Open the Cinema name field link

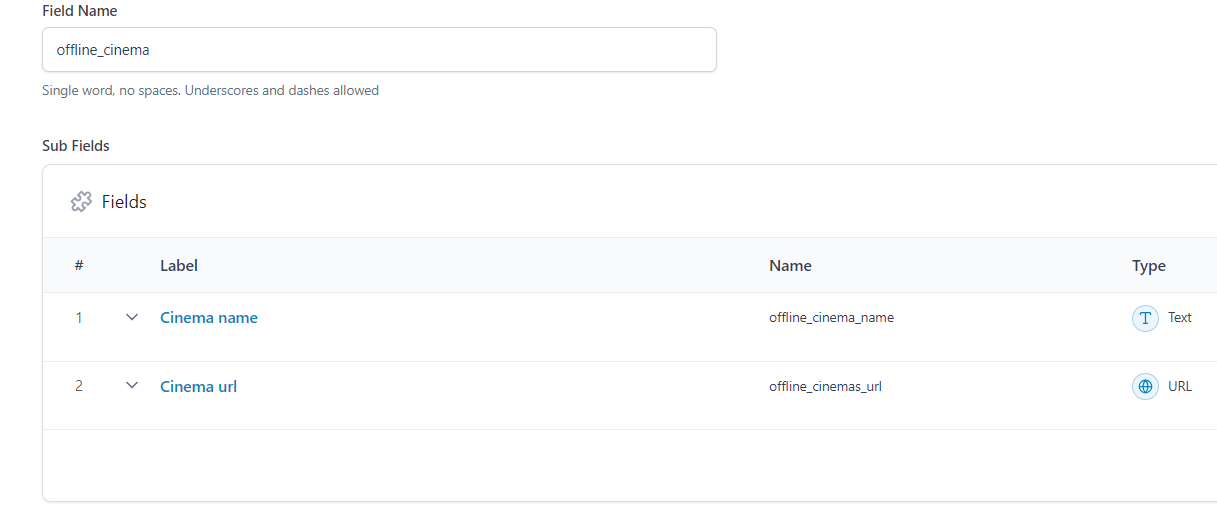(x=209, y=318)
